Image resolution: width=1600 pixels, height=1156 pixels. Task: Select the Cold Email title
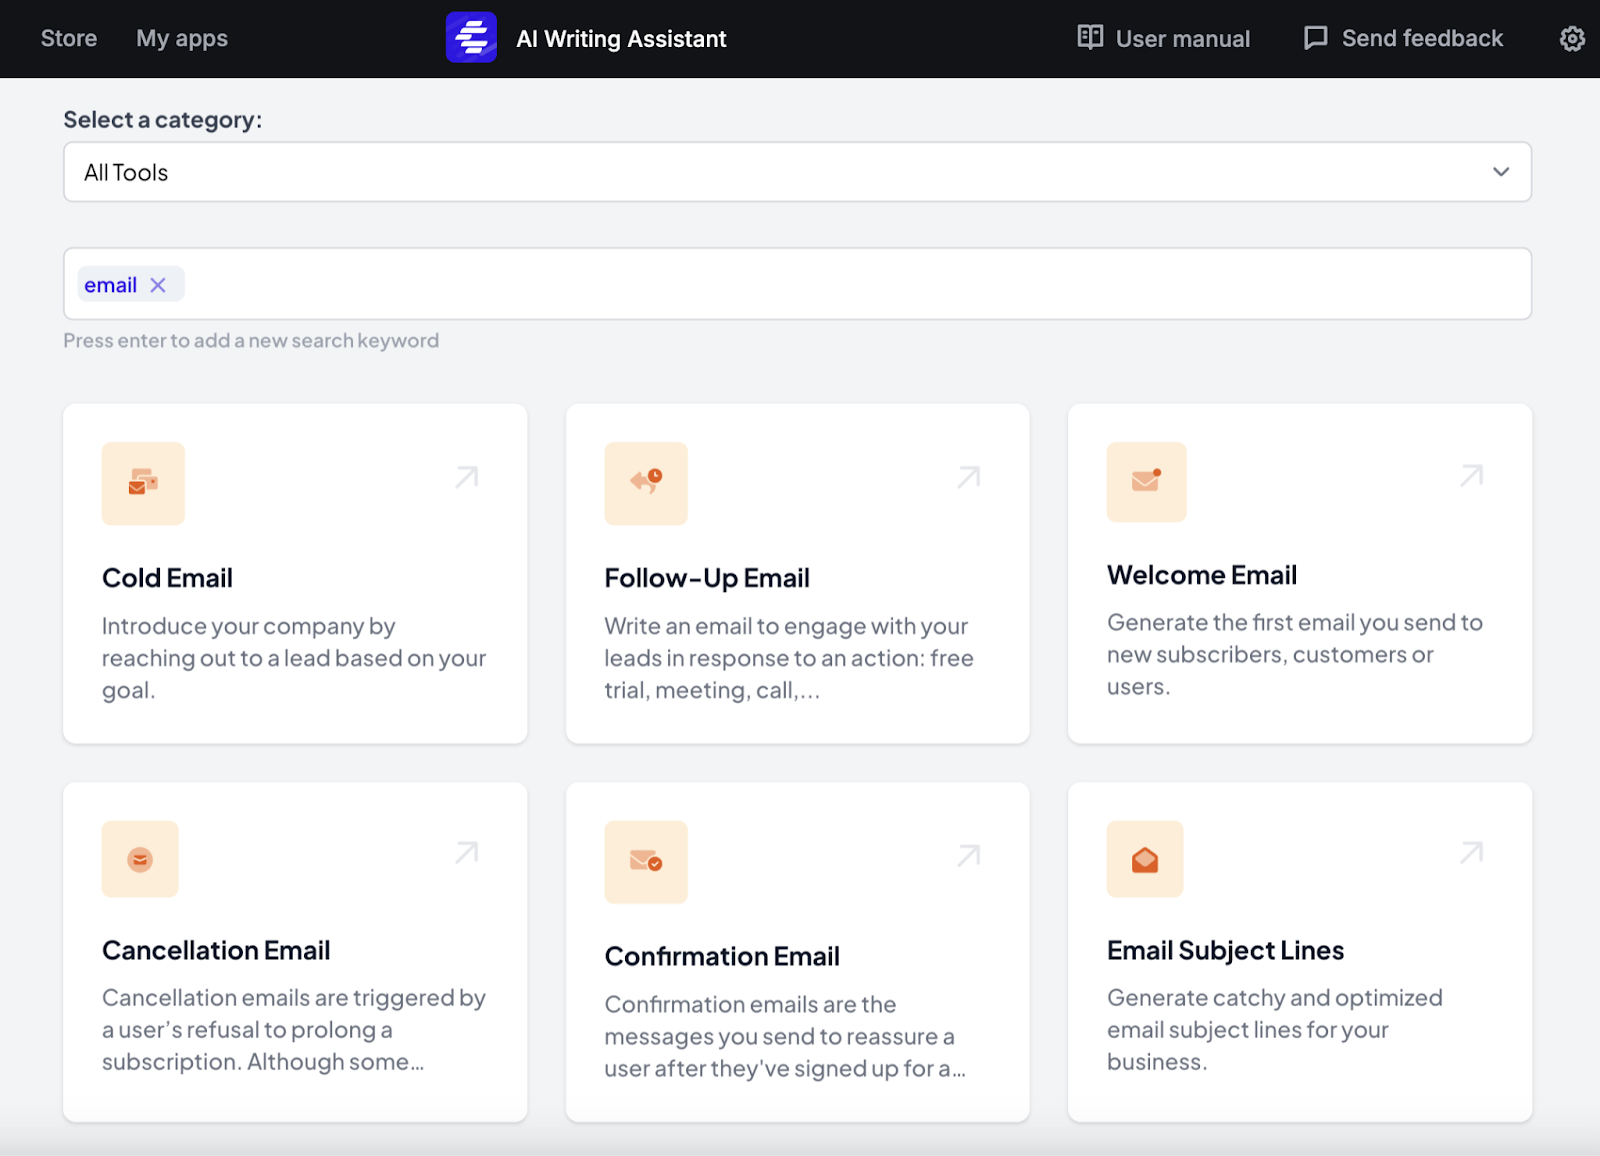coord(167,578)
